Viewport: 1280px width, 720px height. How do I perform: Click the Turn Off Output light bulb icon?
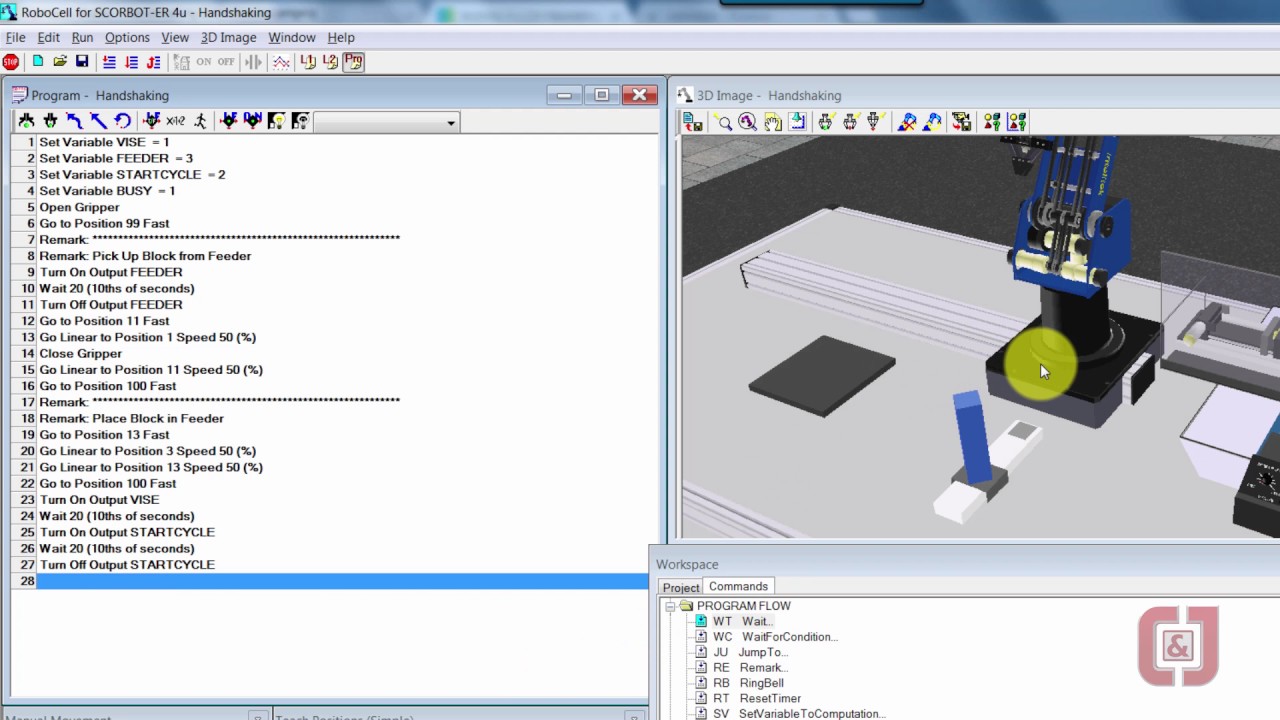tap(300, 121)
